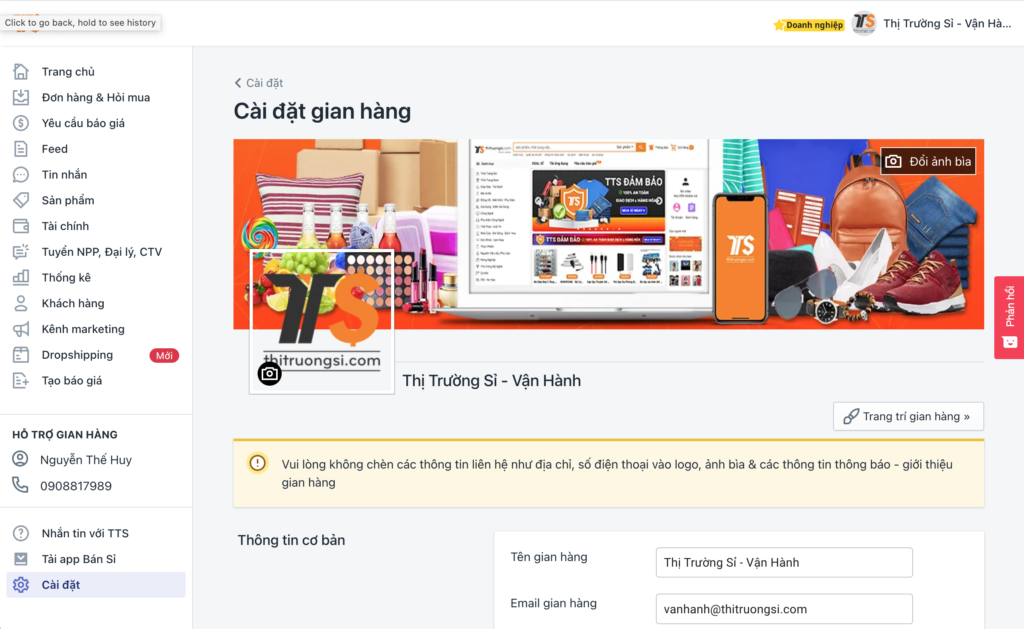
Task: Click the Thống kê bar chart icon
Action: [21, 278]
